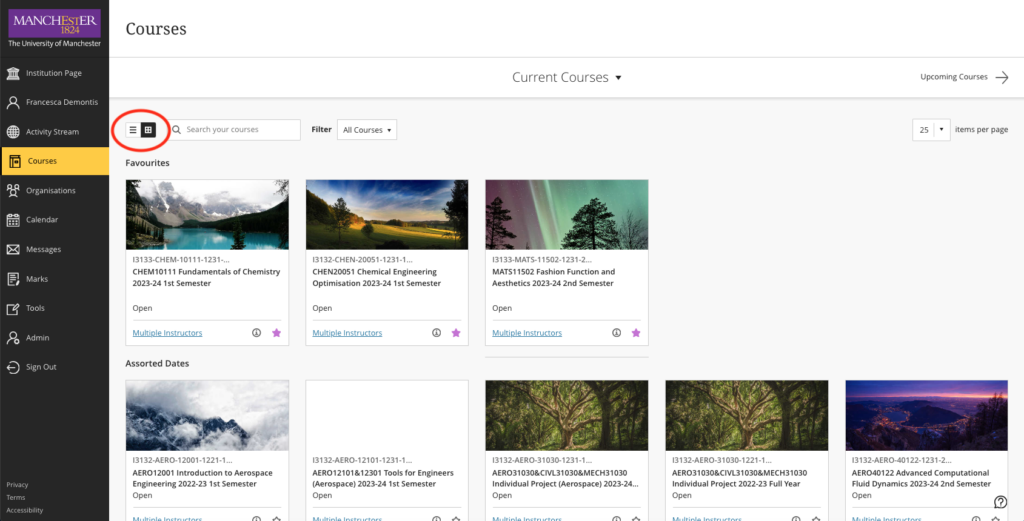Image resolution: width=1024 pixels, height=521 pixels.
Task: Switch to grid view icon
Action: coord(148,130)
